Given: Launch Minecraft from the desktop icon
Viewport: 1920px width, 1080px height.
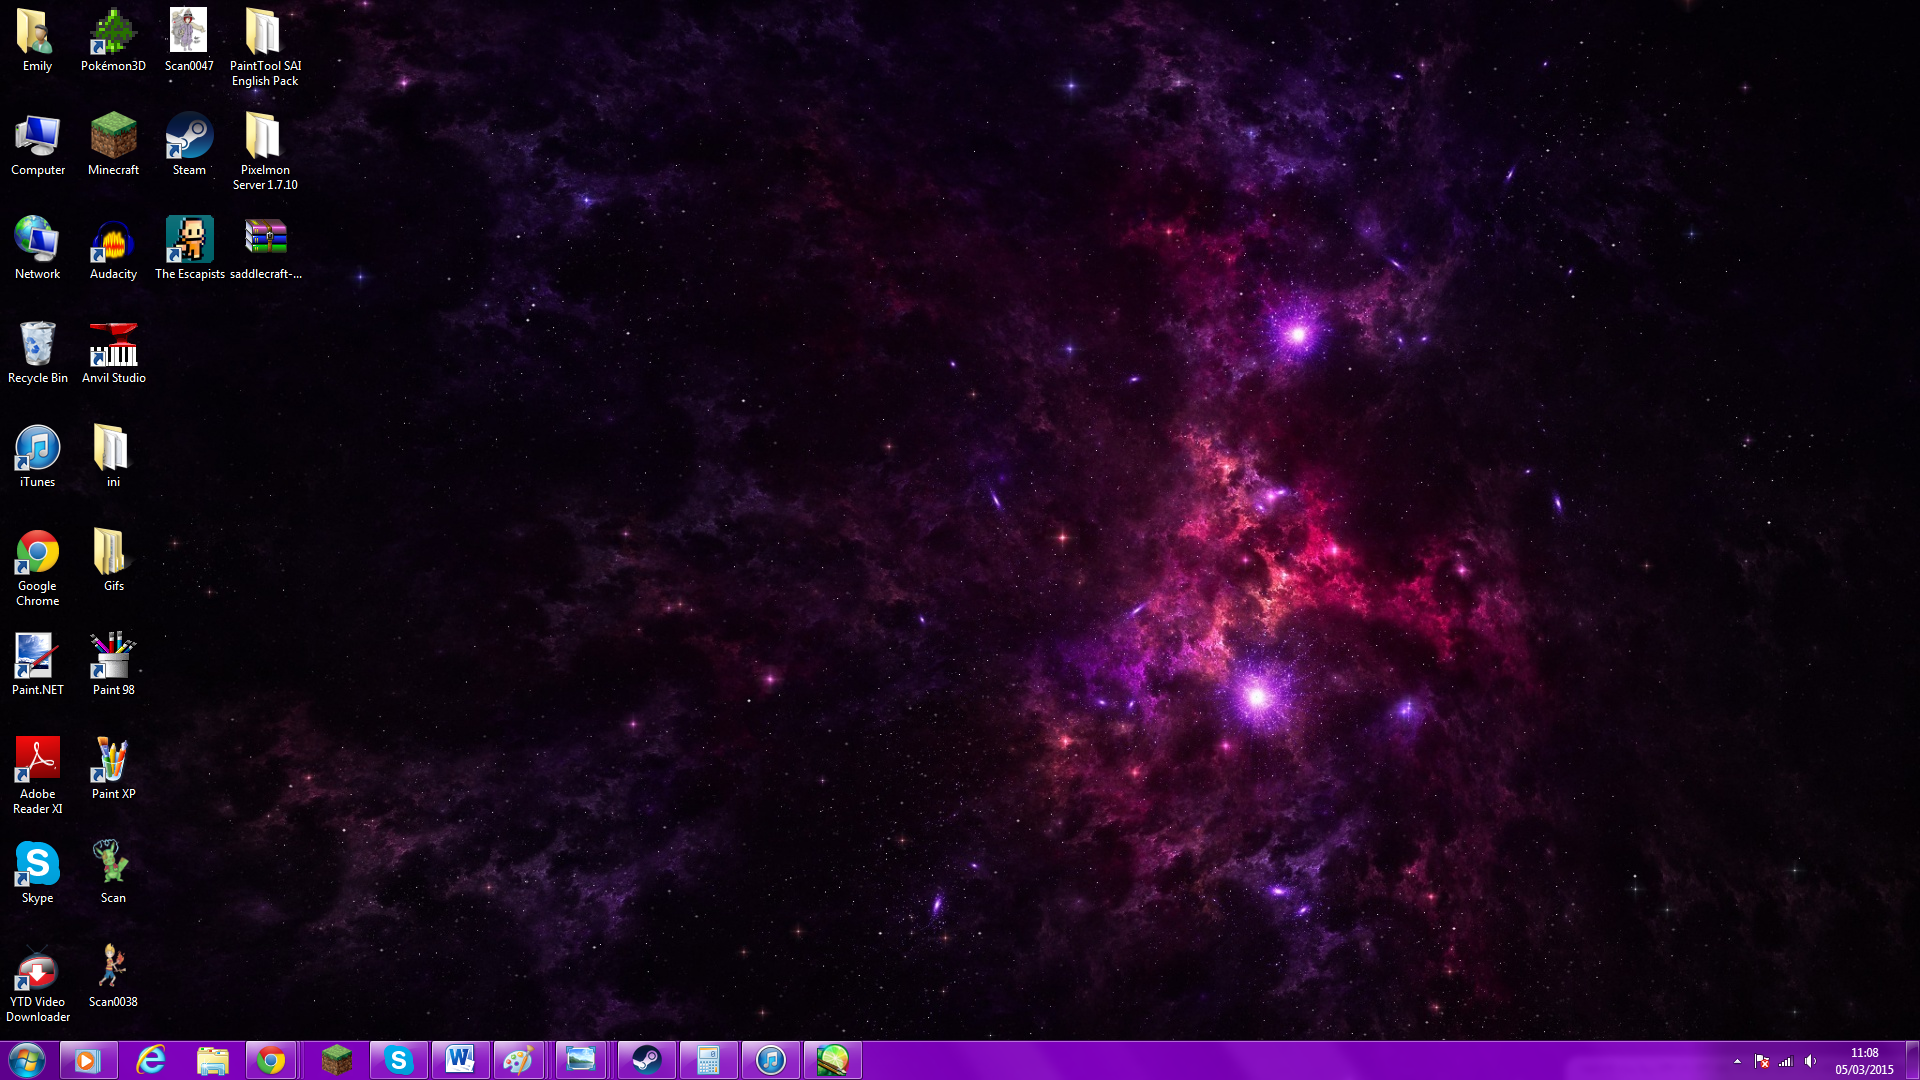Looking at the screenshot, I should (x=113, y=144).
